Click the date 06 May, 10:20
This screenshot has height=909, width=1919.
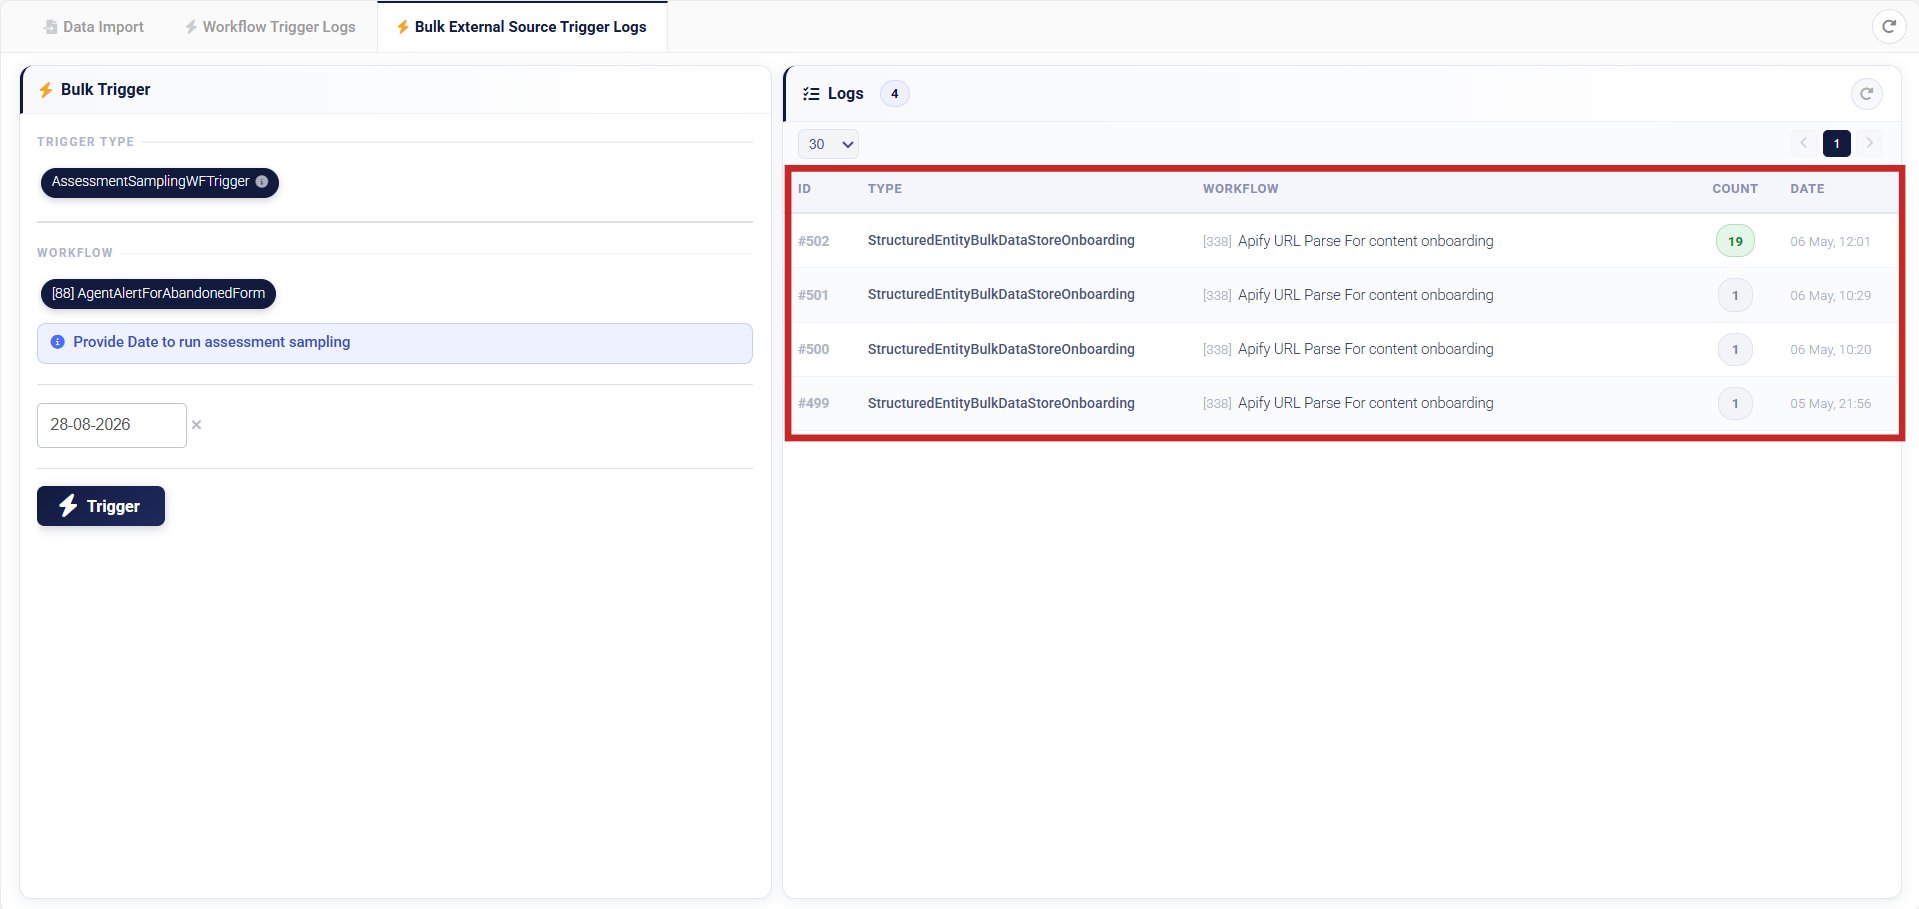coord(1830,350)
